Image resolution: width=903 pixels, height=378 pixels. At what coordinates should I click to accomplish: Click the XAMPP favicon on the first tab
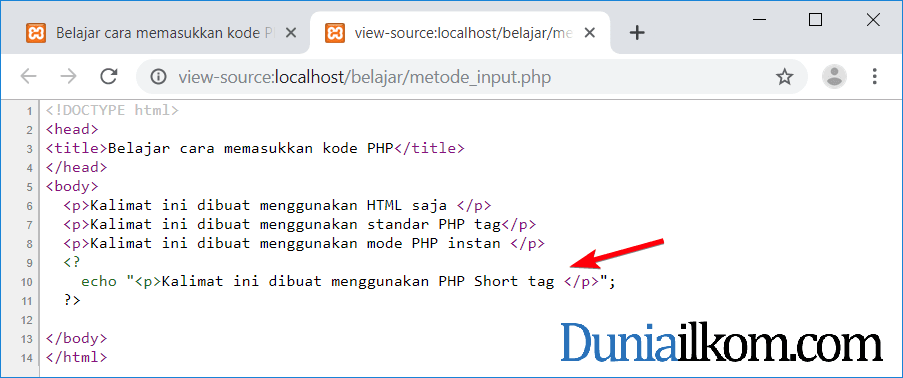coord(36,33)
